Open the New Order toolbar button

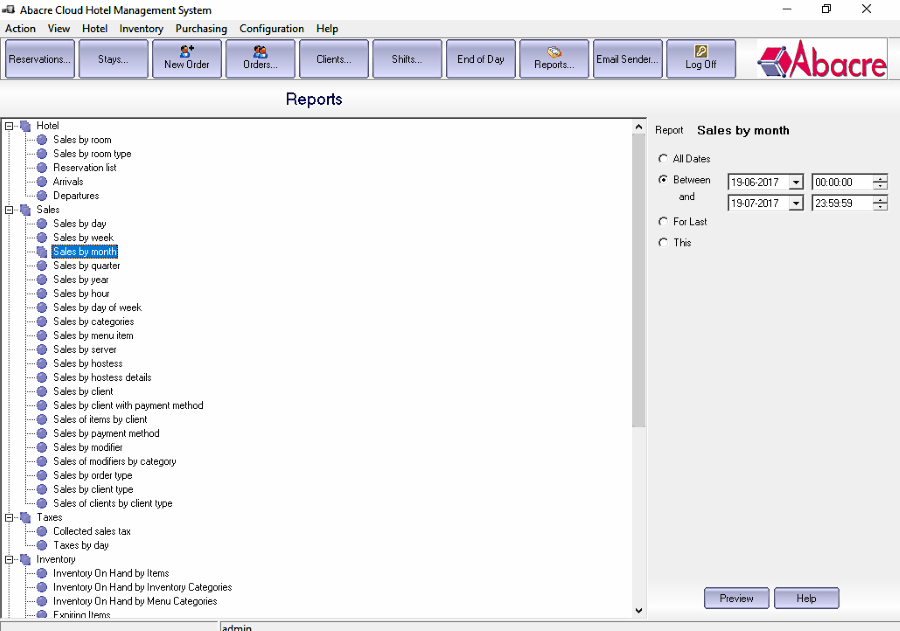[x=187, y=59]
